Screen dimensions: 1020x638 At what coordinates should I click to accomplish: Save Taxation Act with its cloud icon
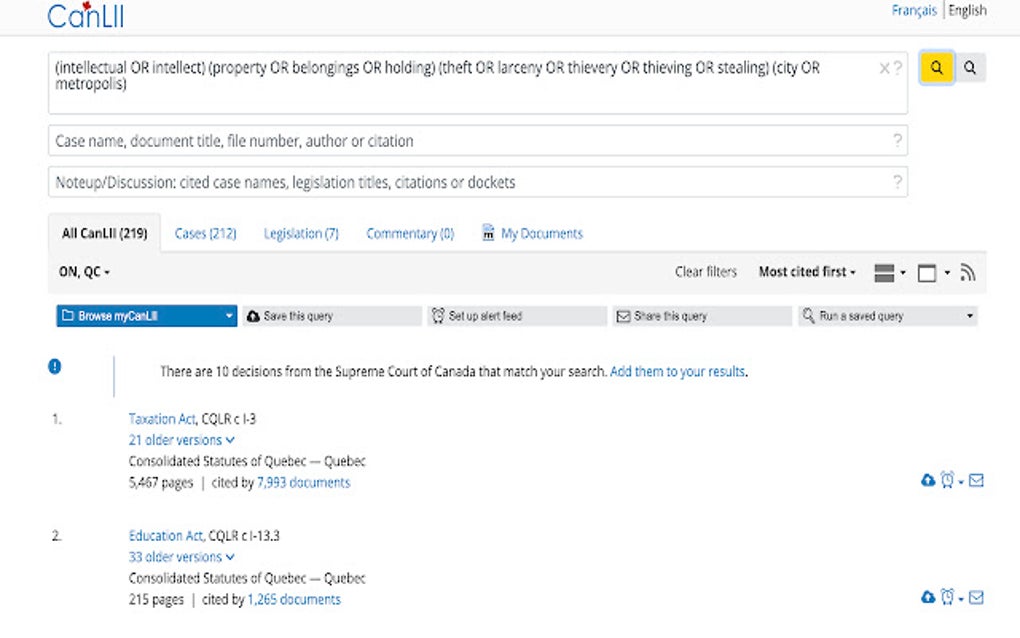pyautogui.click(x=926, y=480)
